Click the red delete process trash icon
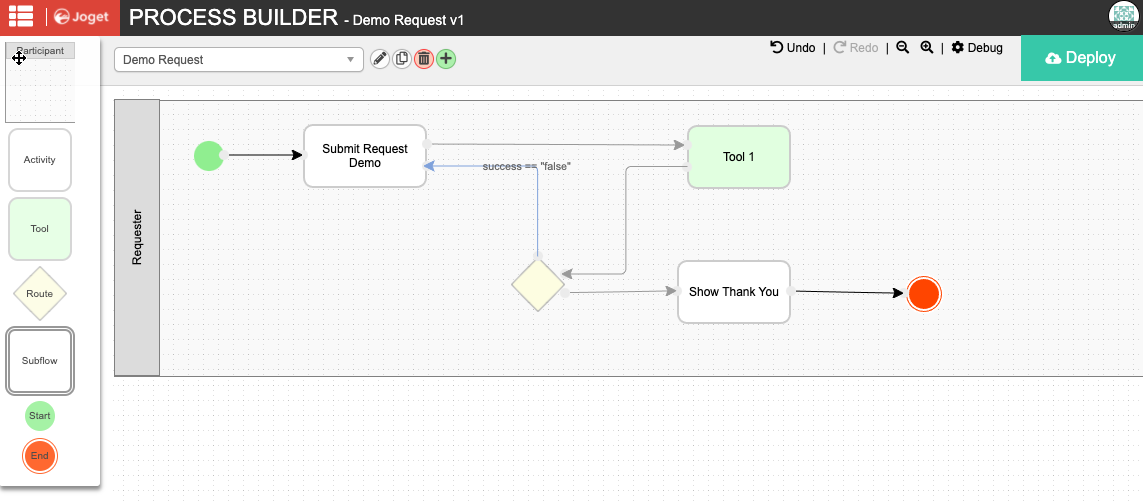 point(424,59)
